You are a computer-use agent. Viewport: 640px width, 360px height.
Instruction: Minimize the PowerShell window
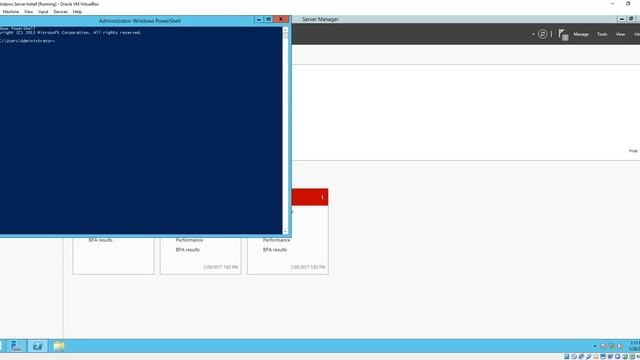click(x=259, y=20)
